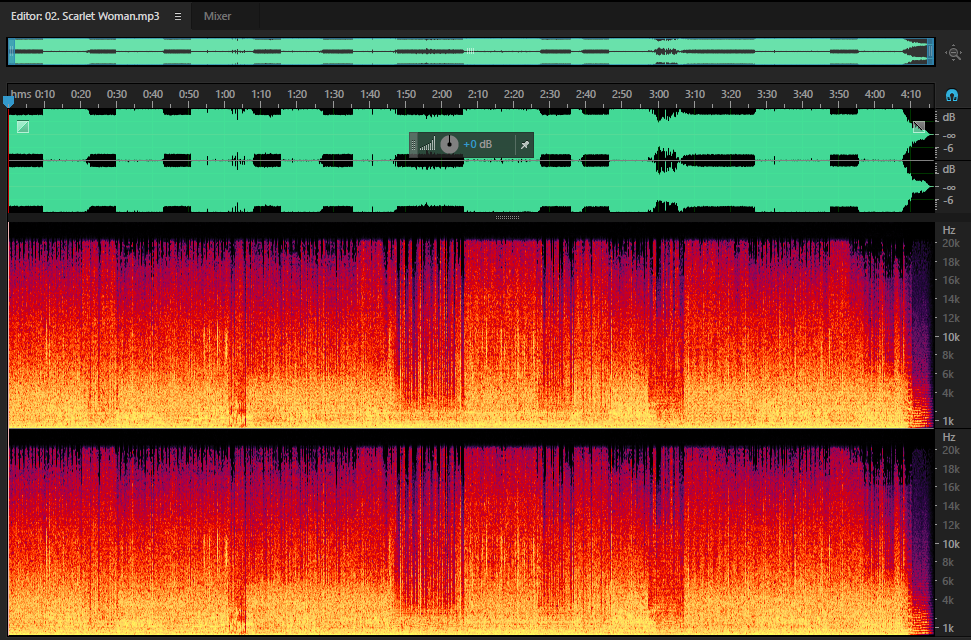Viewport: 971px width, 640px height.
Task: Grab the HUD drag grip handle
Action: point(414,145)
